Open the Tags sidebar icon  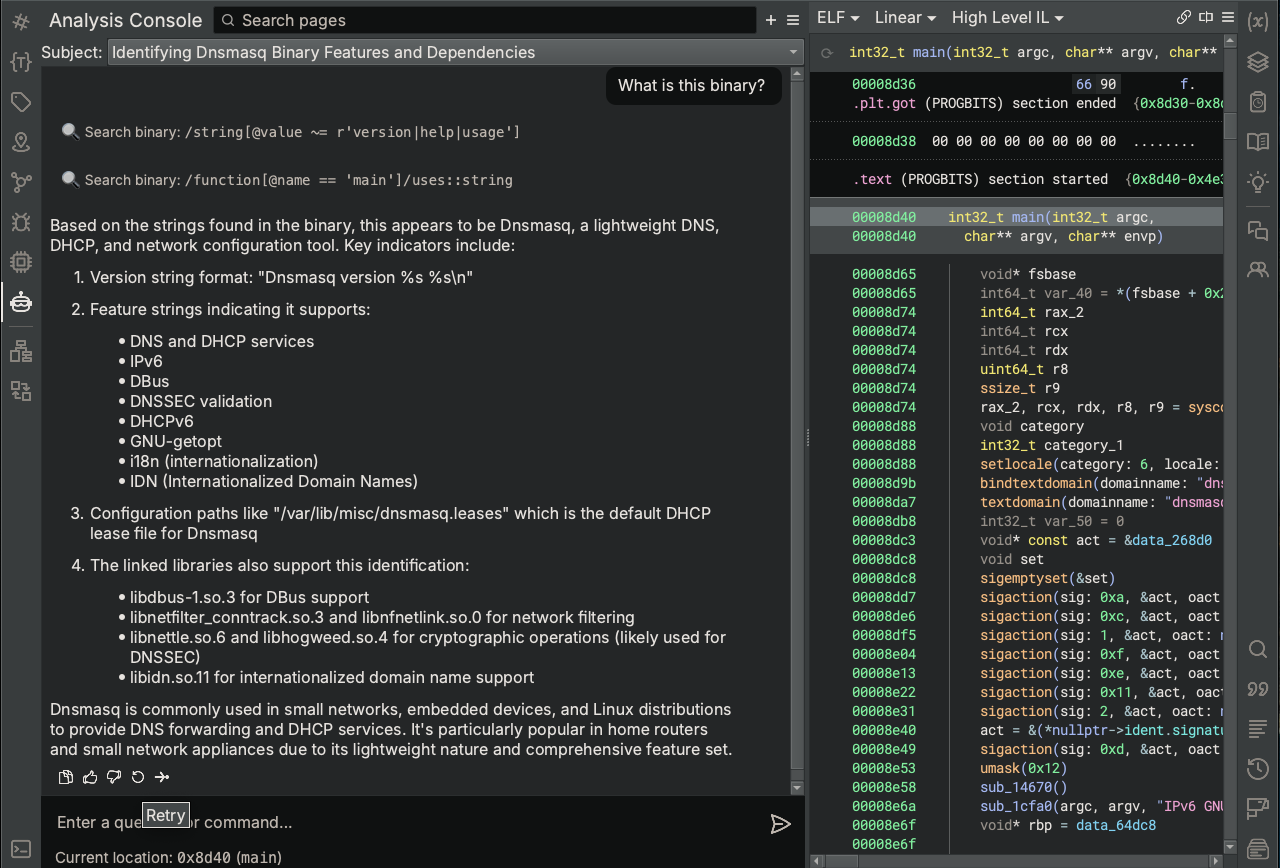coord(20,102)
